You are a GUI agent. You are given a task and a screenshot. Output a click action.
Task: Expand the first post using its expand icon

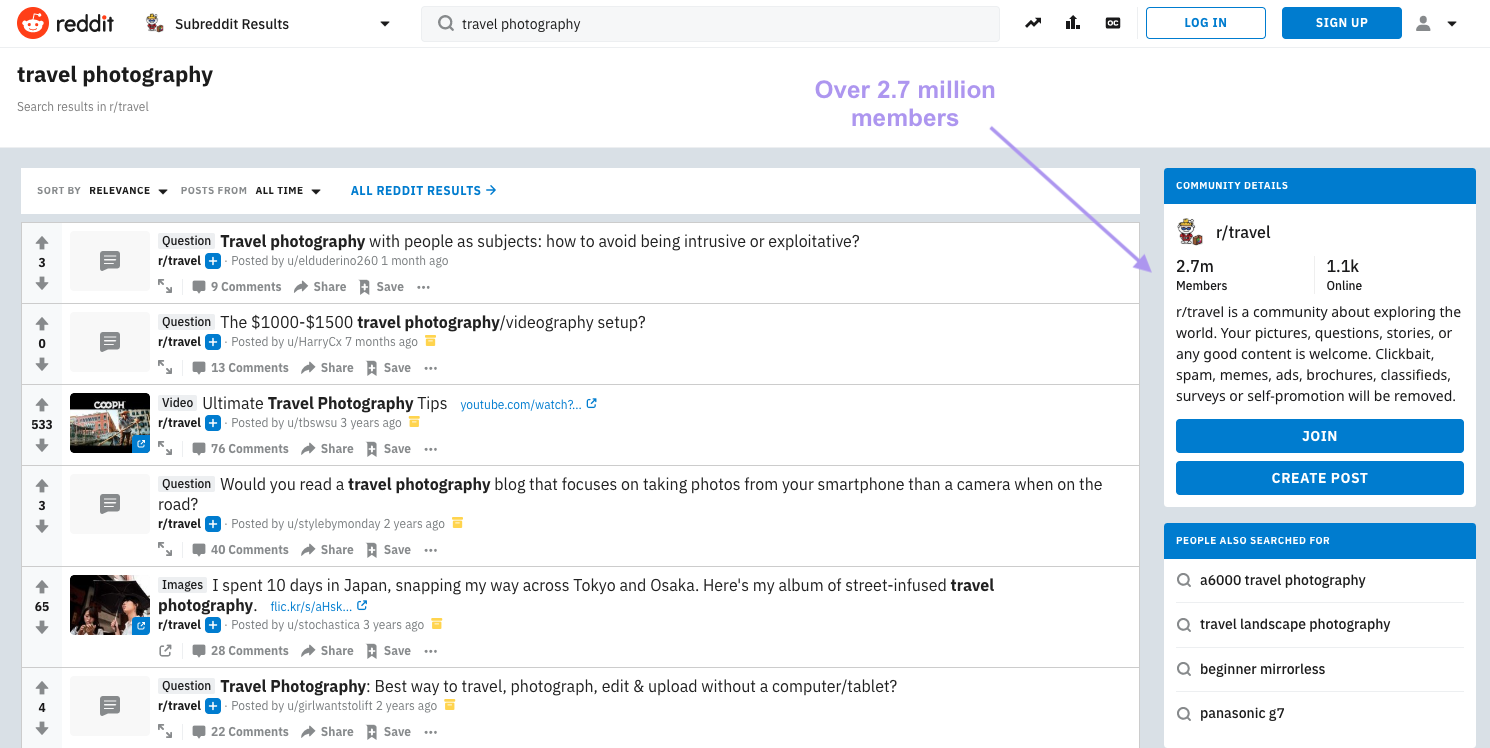click(x=164, y=286)
